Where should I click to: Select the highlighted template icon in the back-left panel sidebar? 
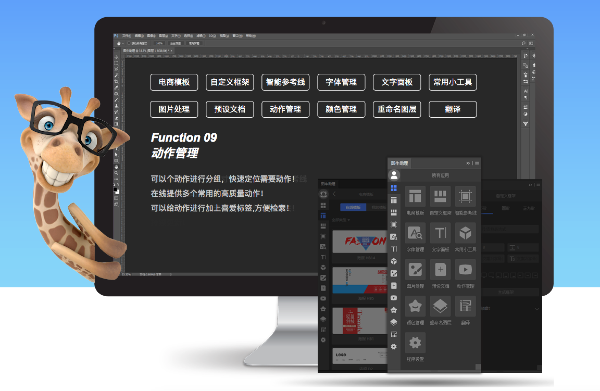[323, 216]
